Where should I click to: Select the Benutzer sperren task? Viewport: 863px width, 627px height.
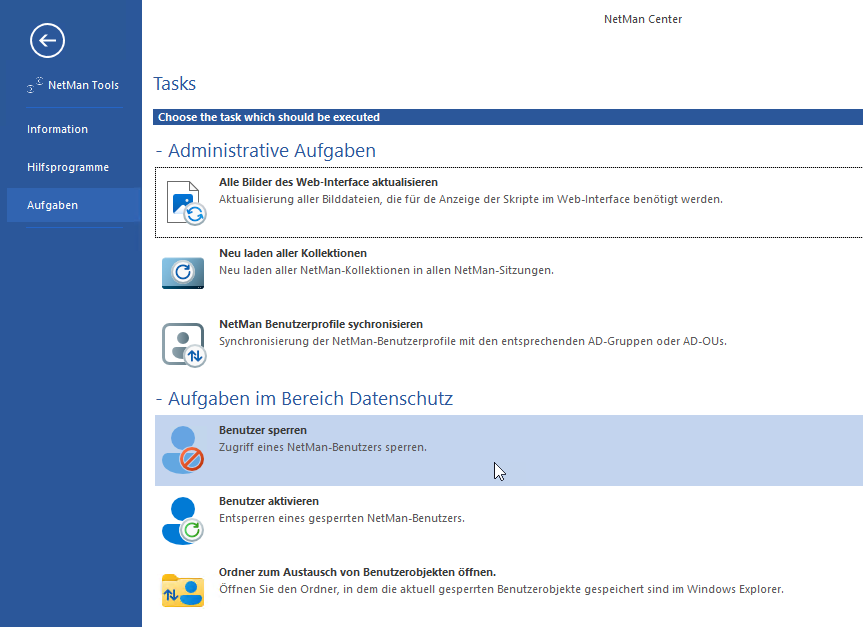pos(509,450)
